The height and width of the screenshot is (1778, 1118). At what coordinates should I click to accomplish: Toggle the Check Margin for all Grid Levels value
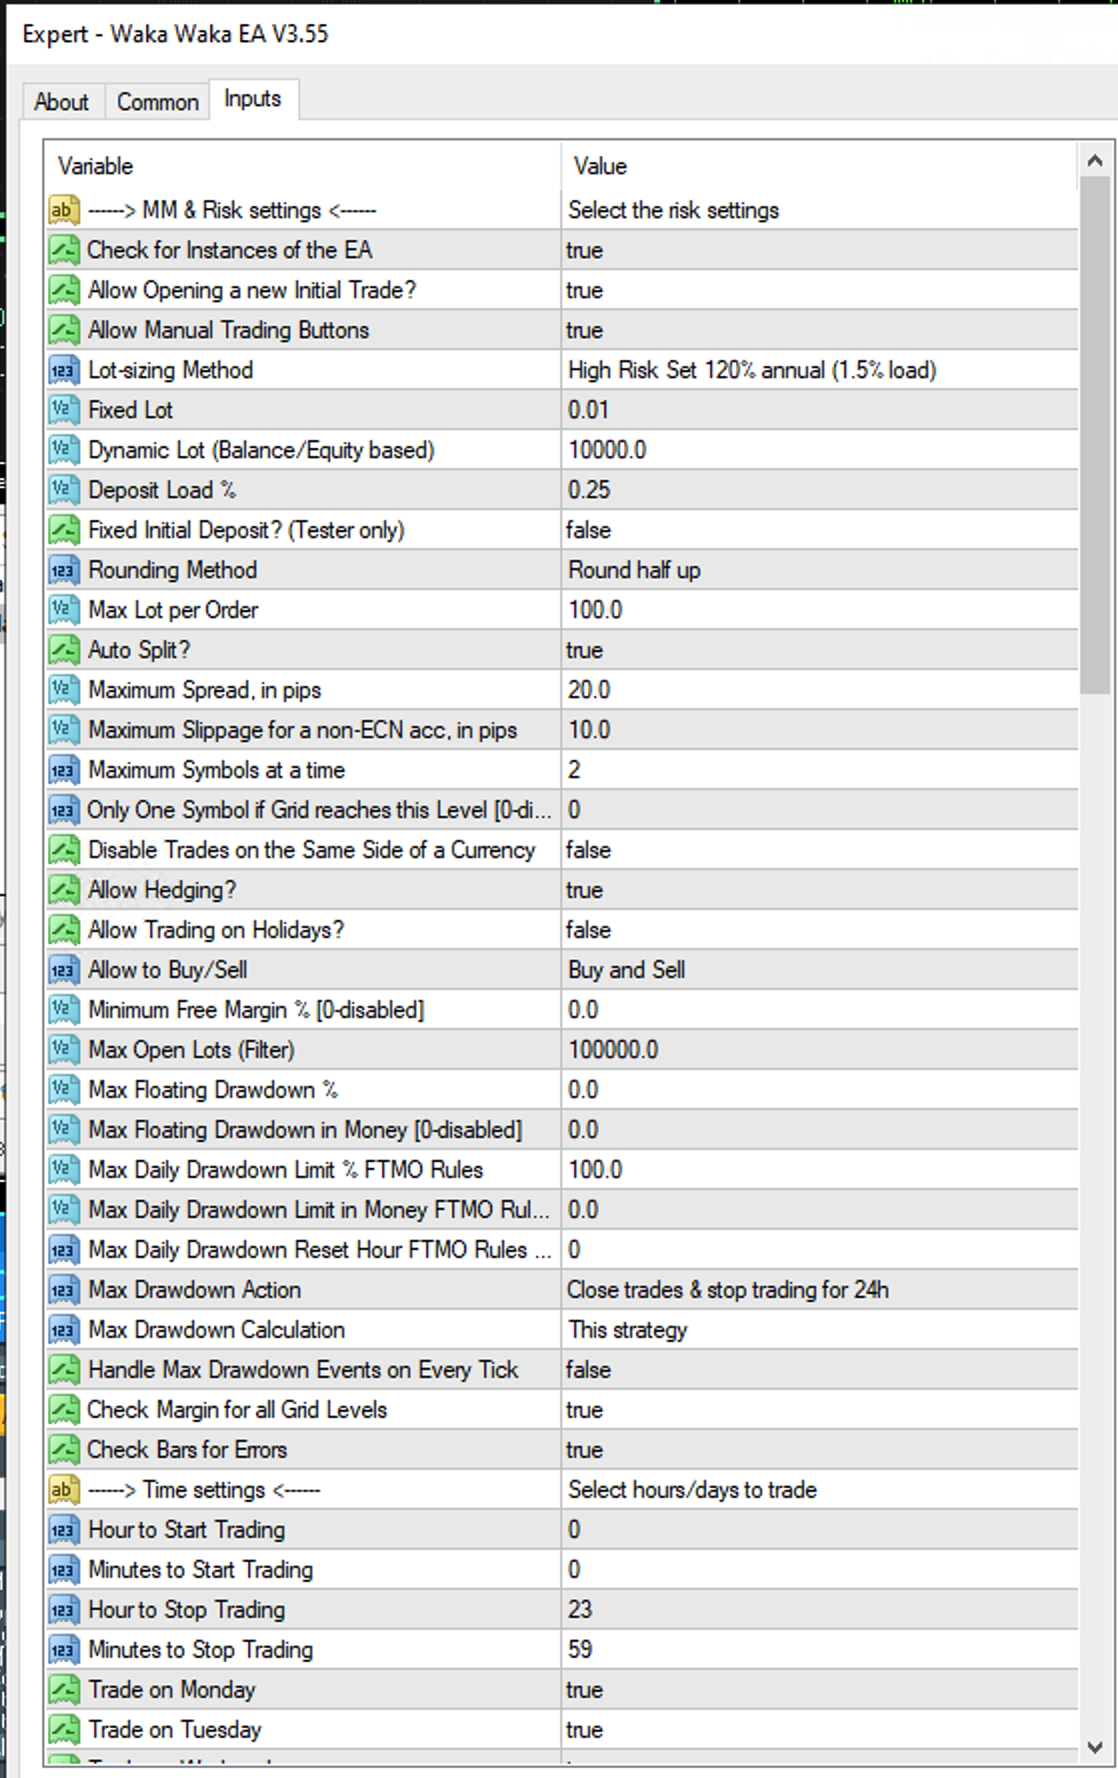(x=820, y=1410)
